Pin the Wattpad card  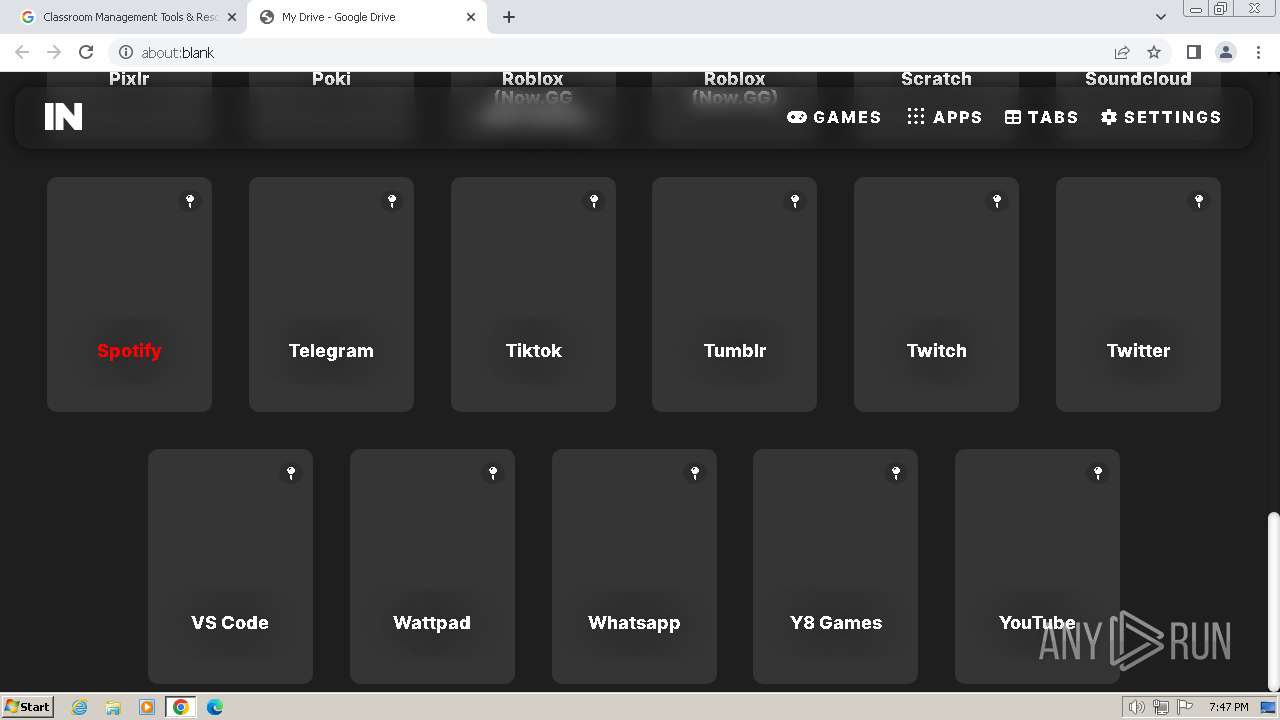coord(493,473)
